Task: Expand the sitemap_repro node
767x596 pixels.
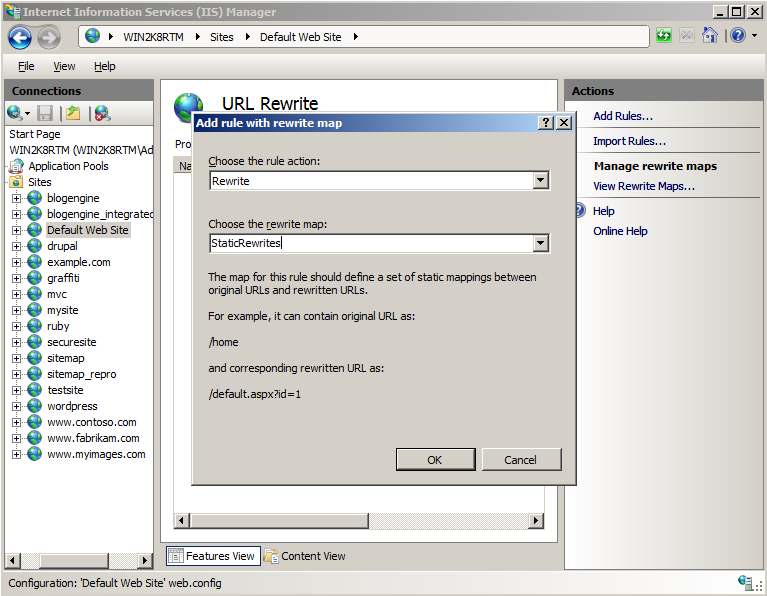Action: click(17, 374)
